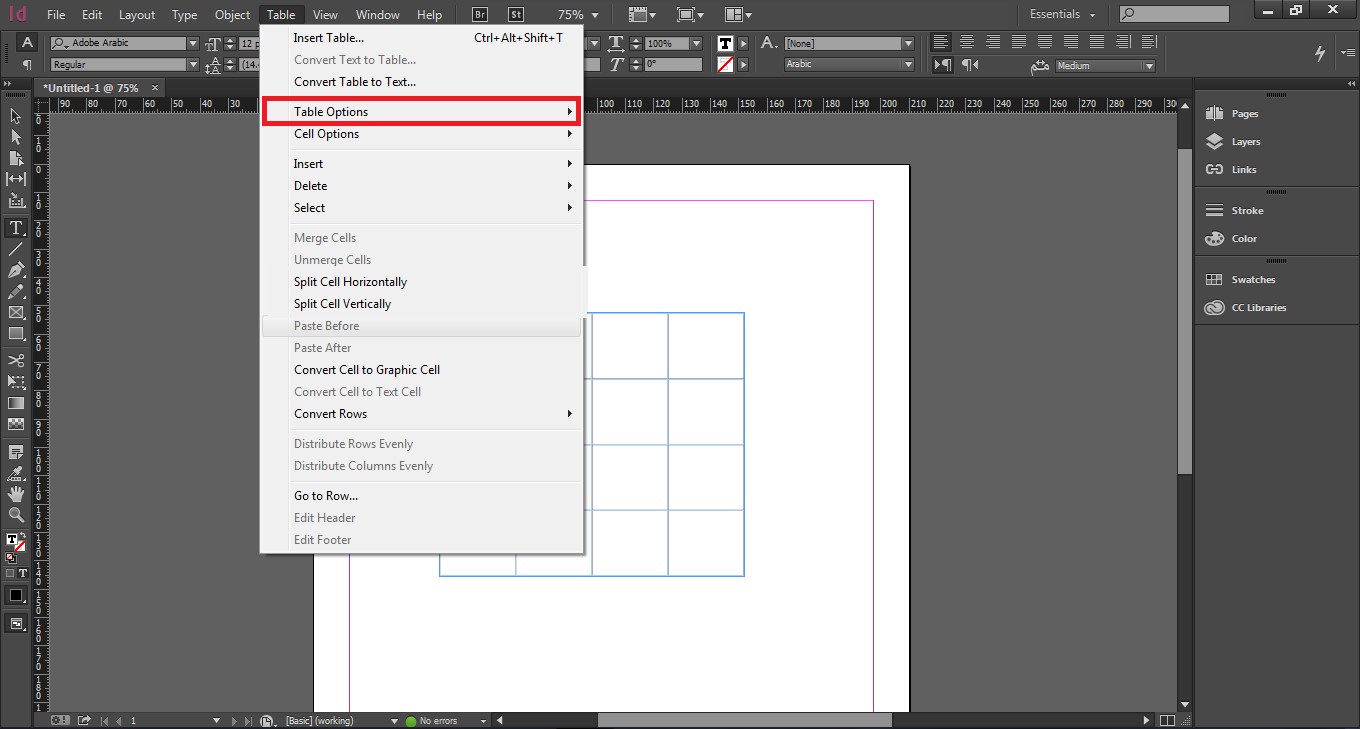Image resolution: width=1360 pixels, height=729 pixels.
Task: Select the Pencil tool
Action: click(15, 292)
